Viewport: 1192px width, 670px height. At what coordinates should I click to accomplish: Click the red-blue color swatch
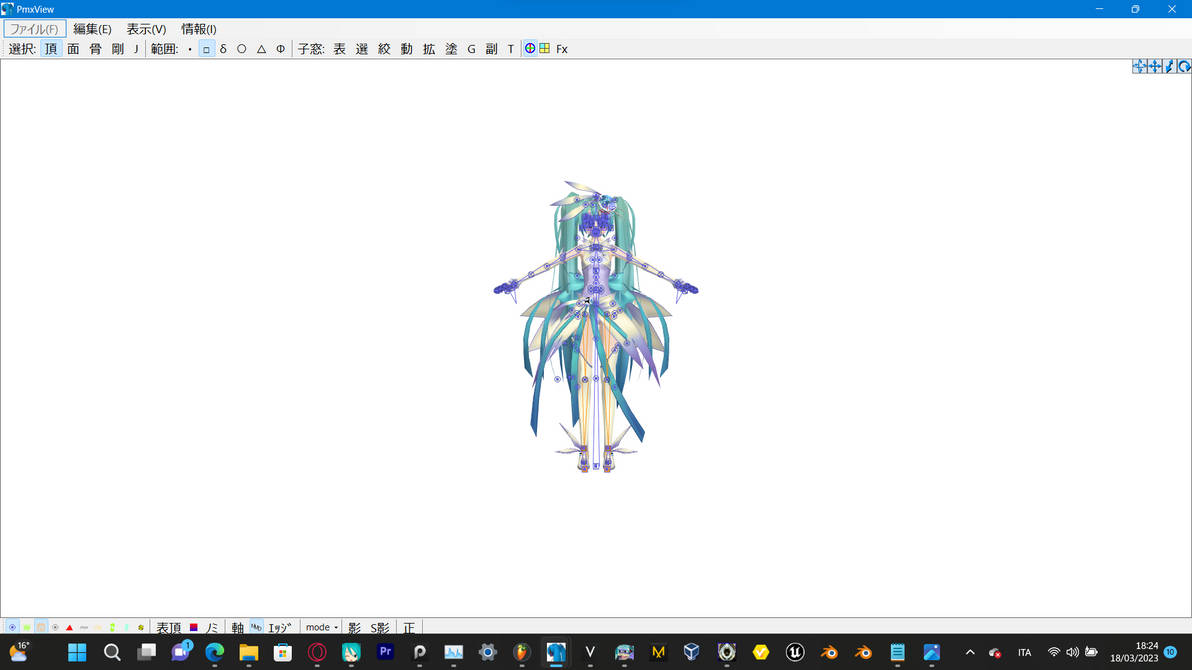tap(194, 627)
